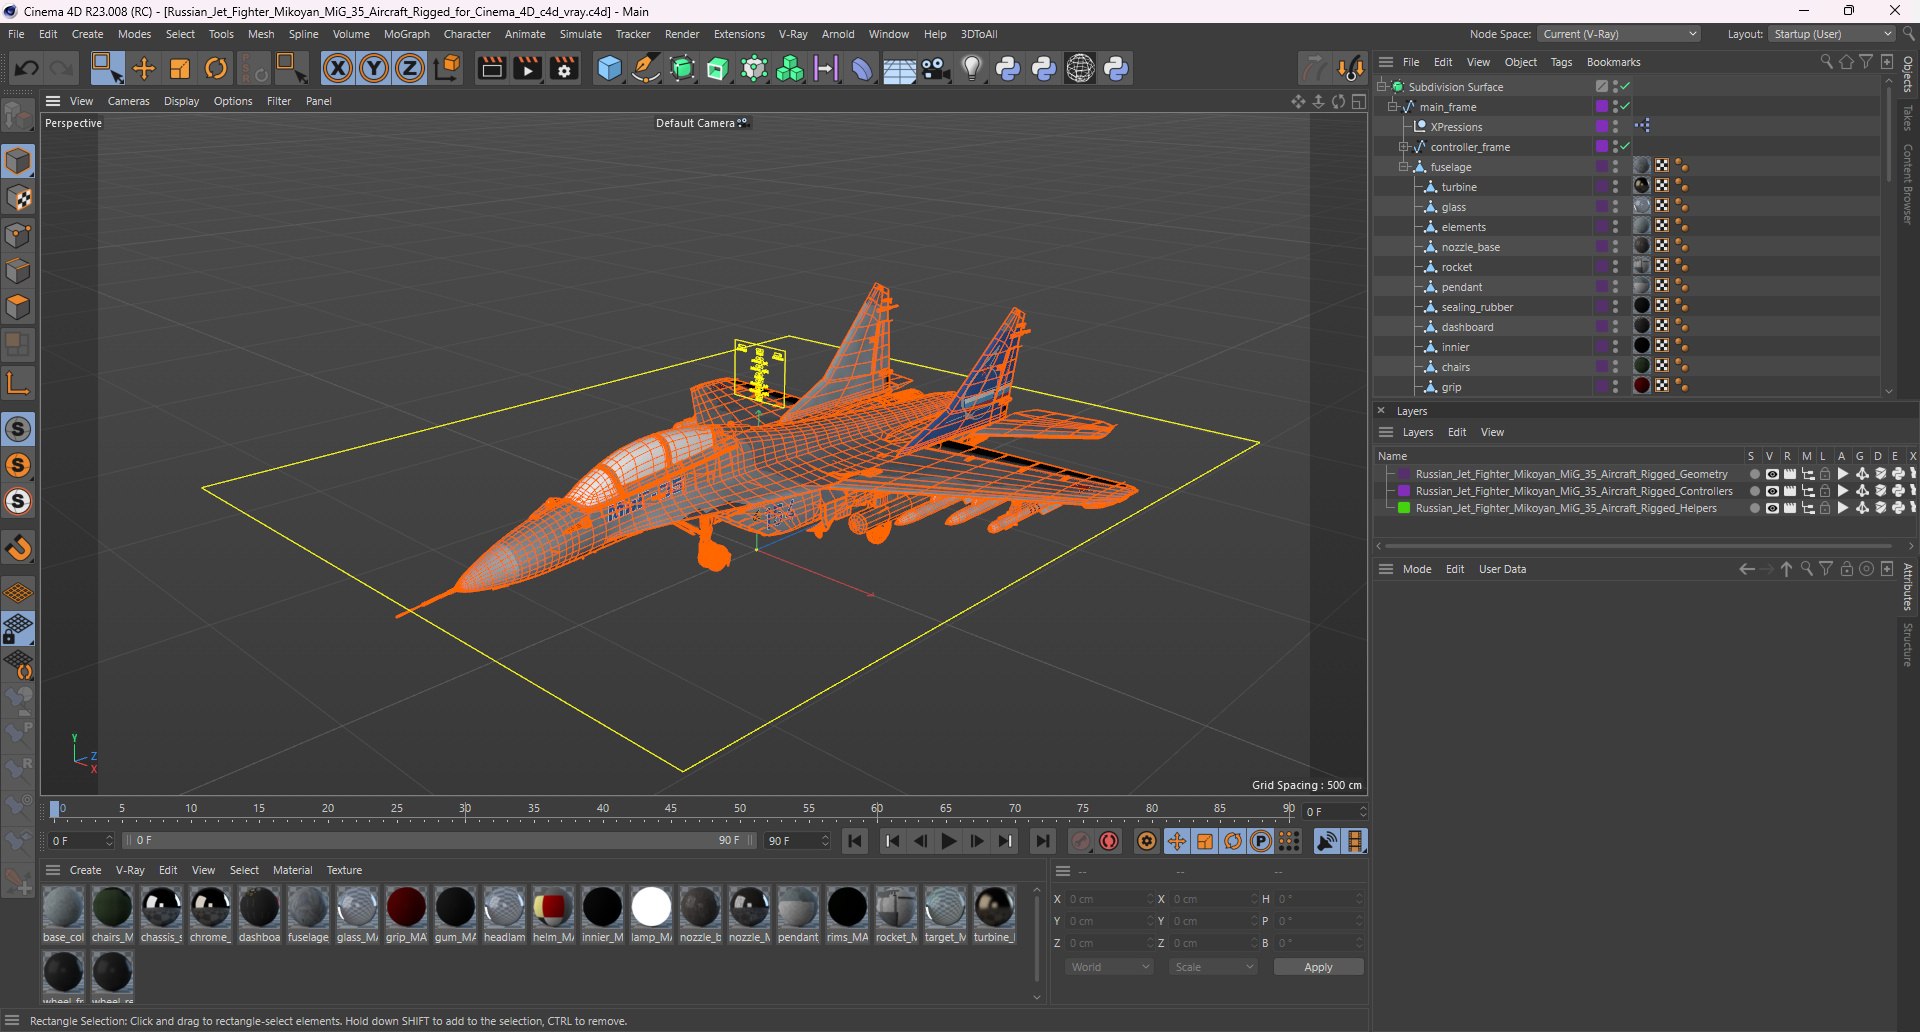Open viewport Cameras menu

click(128, 101)
